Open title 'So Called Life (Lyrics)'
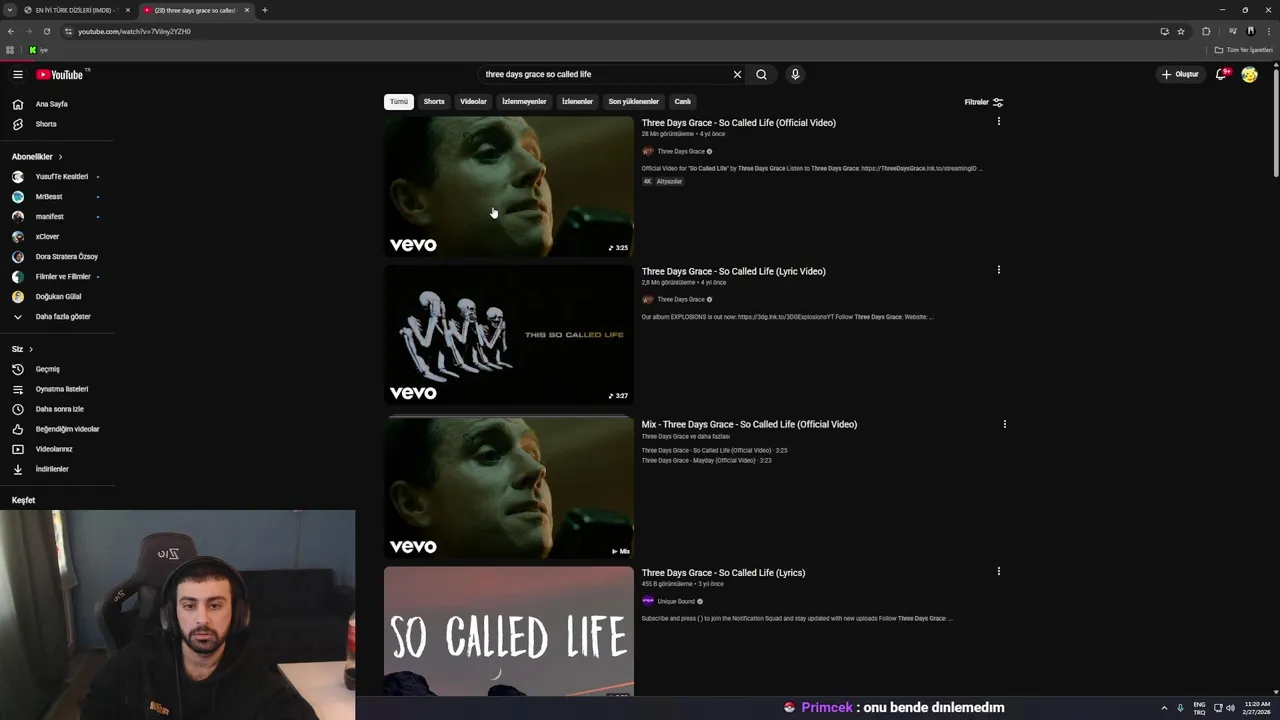The height and width of the screenshot is (720, 1280). pos(723,573)
